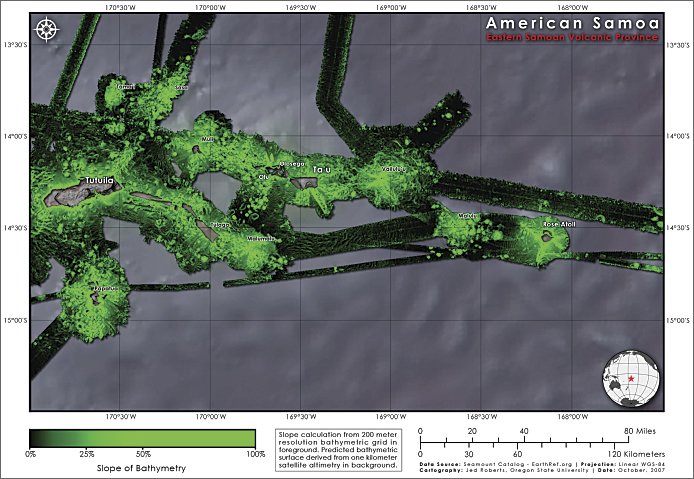Viewport: 694px width, 479px height.
Task: Click the 13°30'S label on the left edge
Action: pos(16,45)
